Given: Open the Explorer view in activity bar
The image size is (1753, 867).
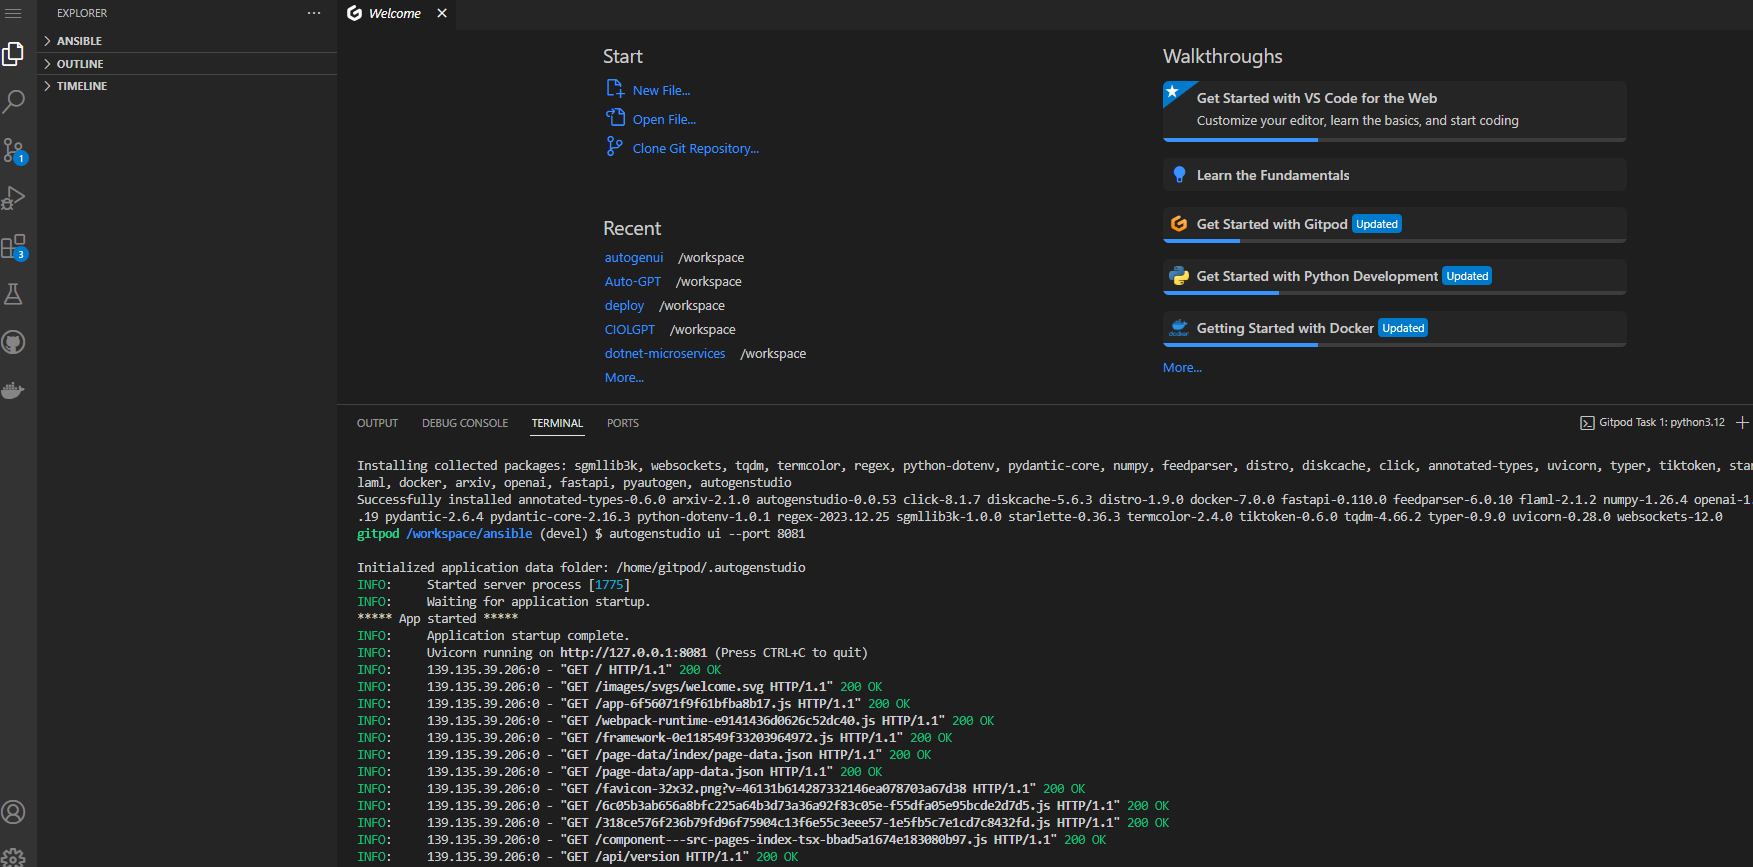Looking at the screenshot, I should [13, 53].
